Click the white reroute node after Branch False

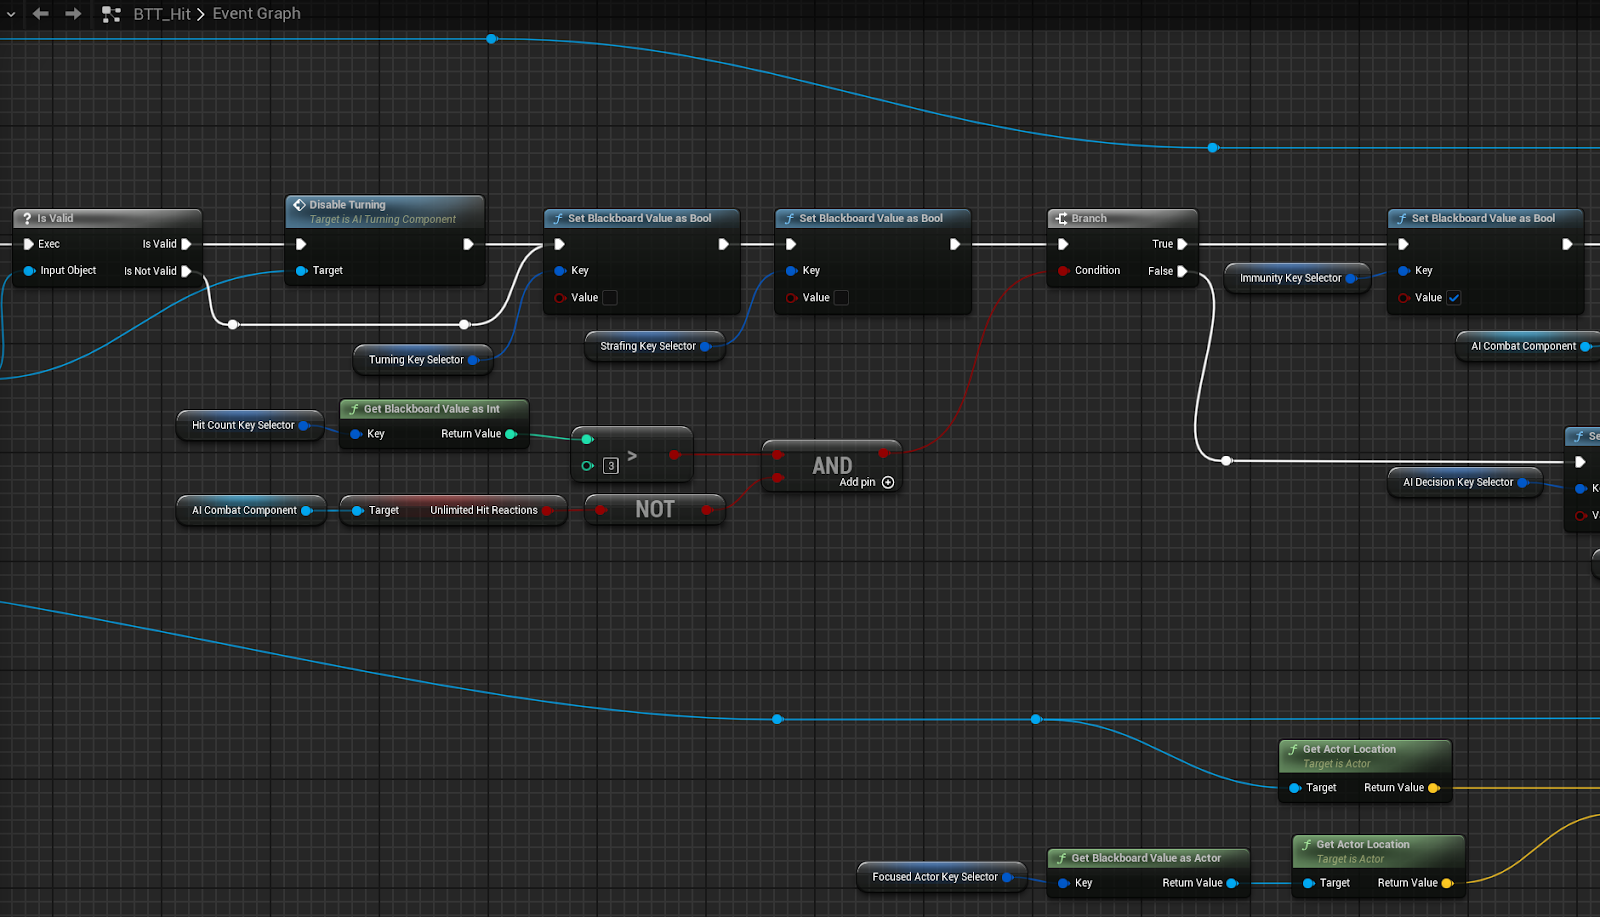tap(1226, 461)
